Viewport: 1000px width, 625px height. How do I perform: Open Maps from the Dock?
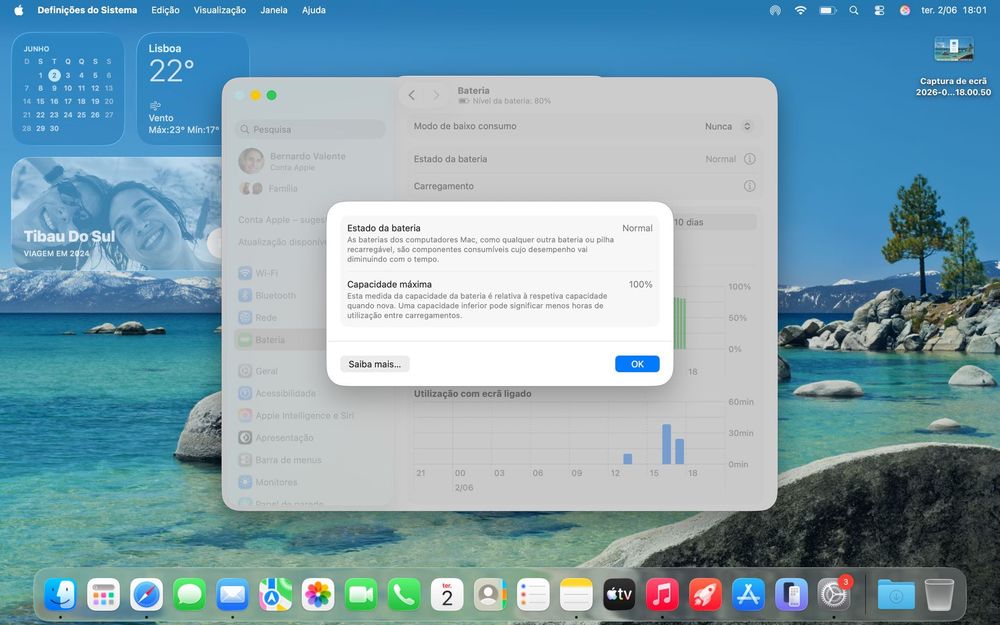(276, 595)
